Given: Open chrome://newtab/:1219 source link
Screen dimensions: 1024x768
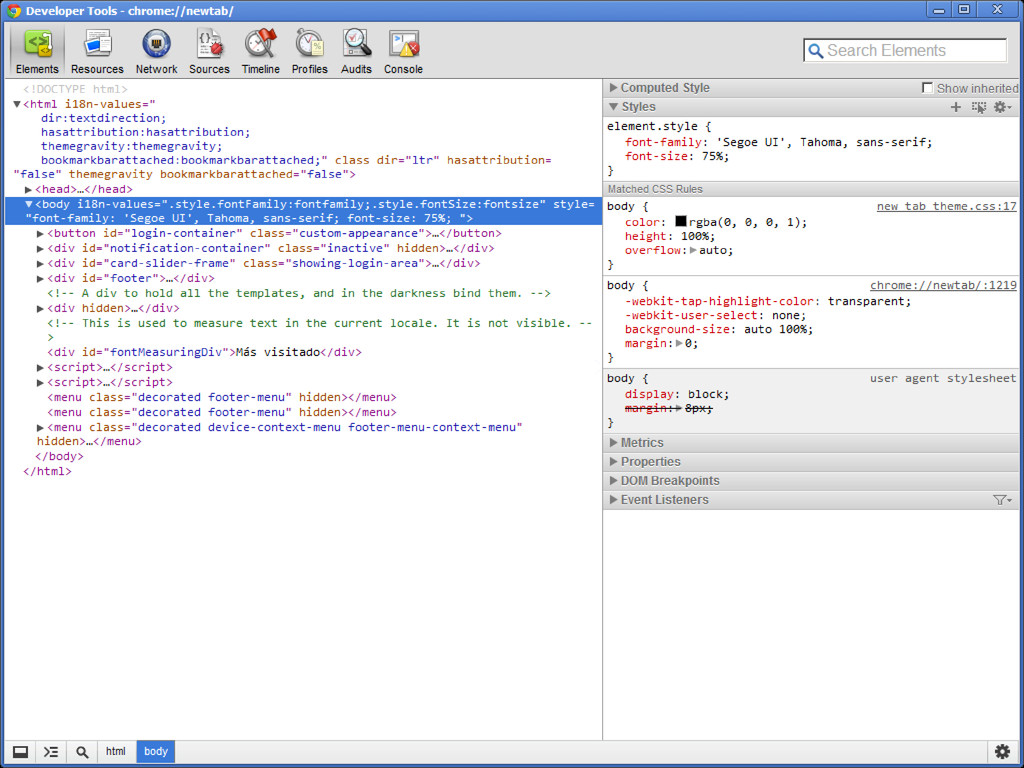Looking at the screenshot, I should pyautogui.click(x=943, y=285).
